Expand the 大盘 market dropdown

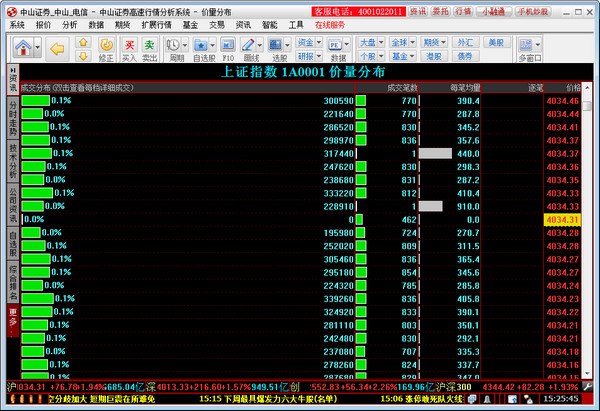(370, 42)
